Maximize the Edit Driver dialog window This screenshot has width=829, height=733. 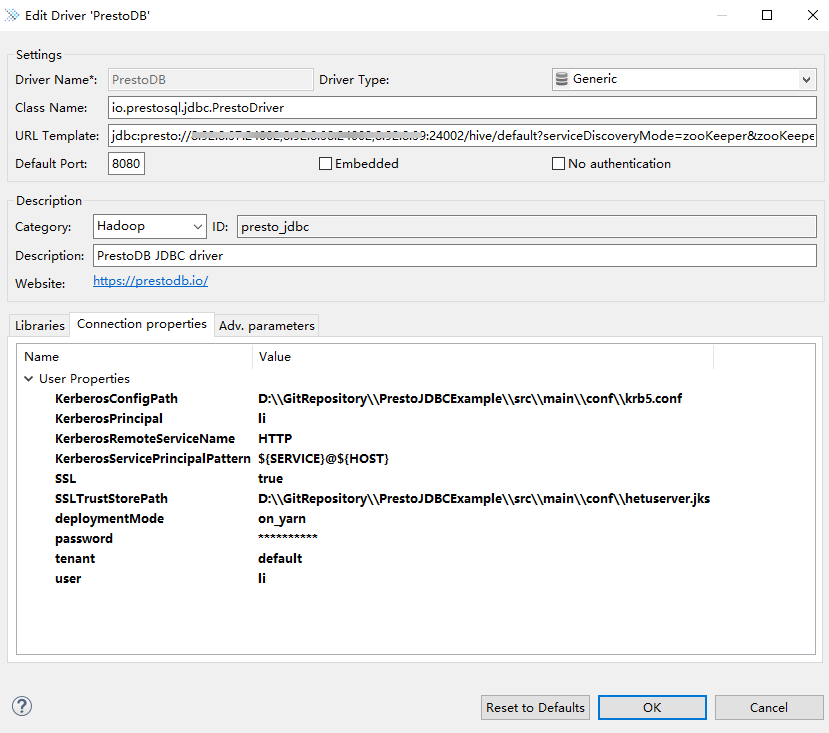coord(767,15)
